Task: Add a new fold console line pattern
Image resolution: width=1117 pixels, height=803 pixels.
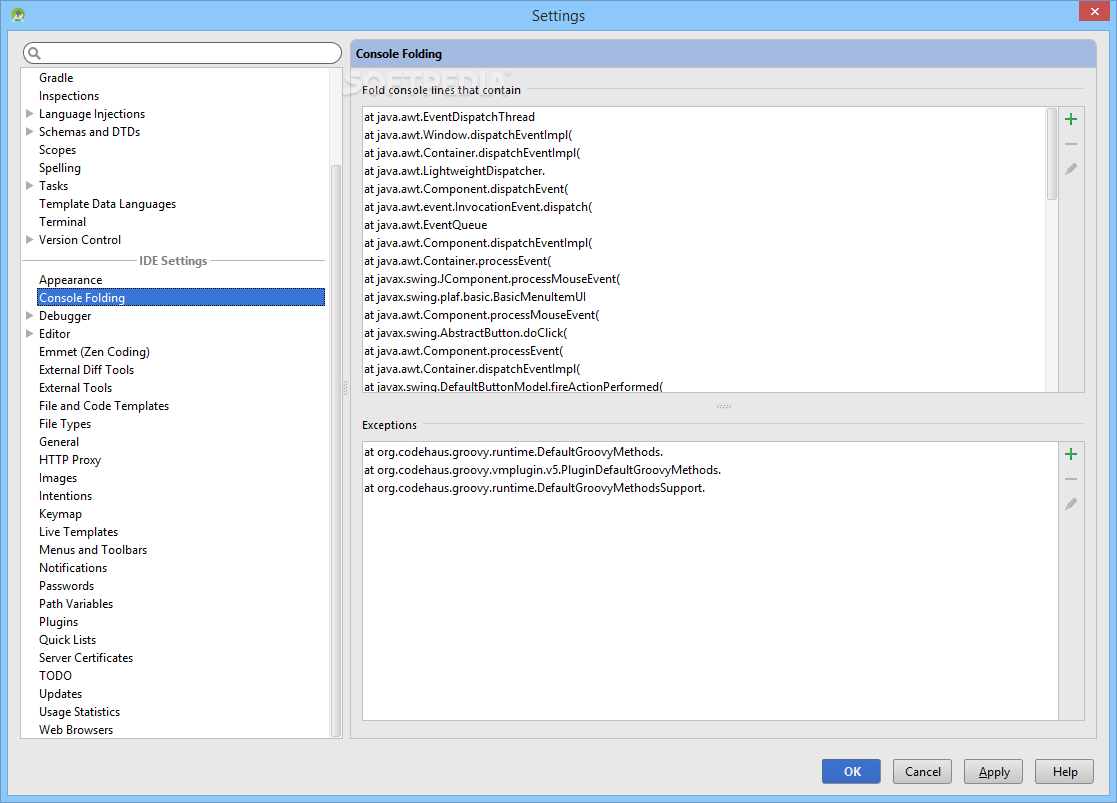Action: pyautogui.click(x=1071, y=119)
